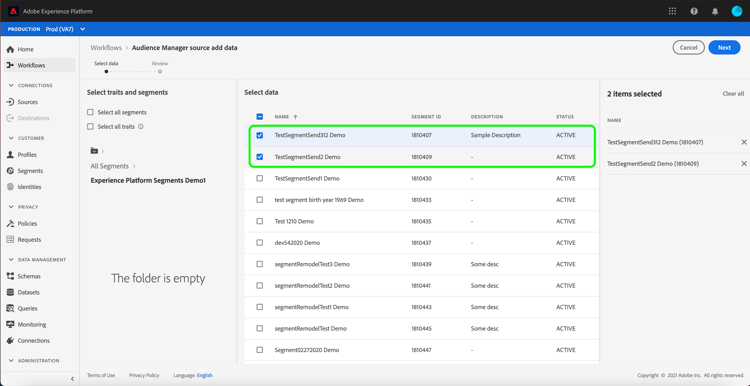This screenshot has height=386, width=750.
Task: Enable Select all segments checkbox
Action: (x=90, y=112)
